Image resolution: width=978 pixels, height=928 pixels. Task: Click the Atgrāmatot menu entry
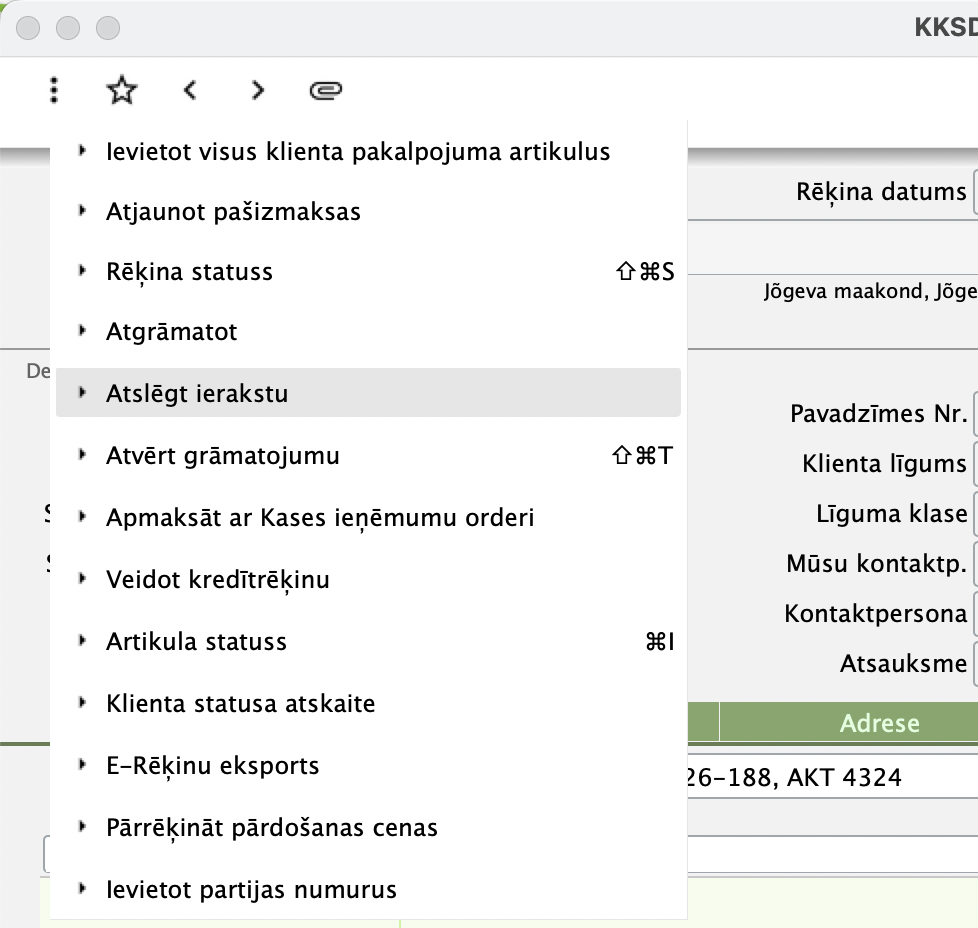click(173, 331)
